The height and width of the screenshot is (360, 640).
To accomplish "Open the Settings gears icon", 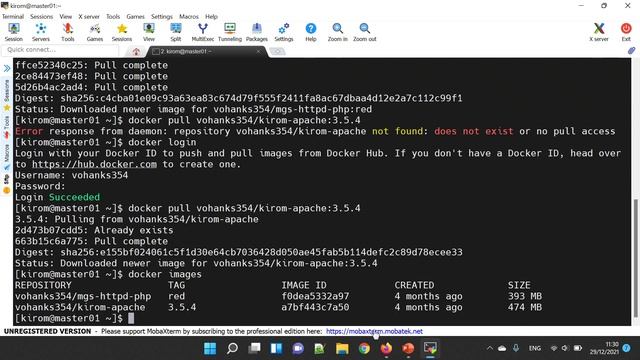I will click(284, 32).
